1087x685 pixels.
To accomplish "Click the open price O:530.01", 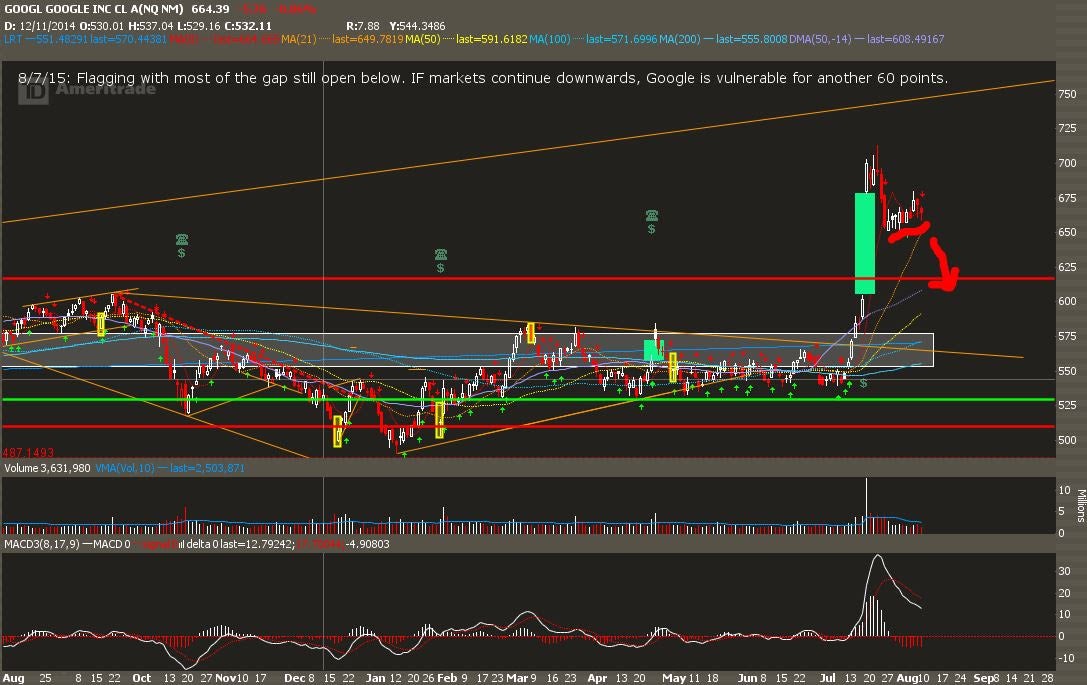I will click(102, 26).
